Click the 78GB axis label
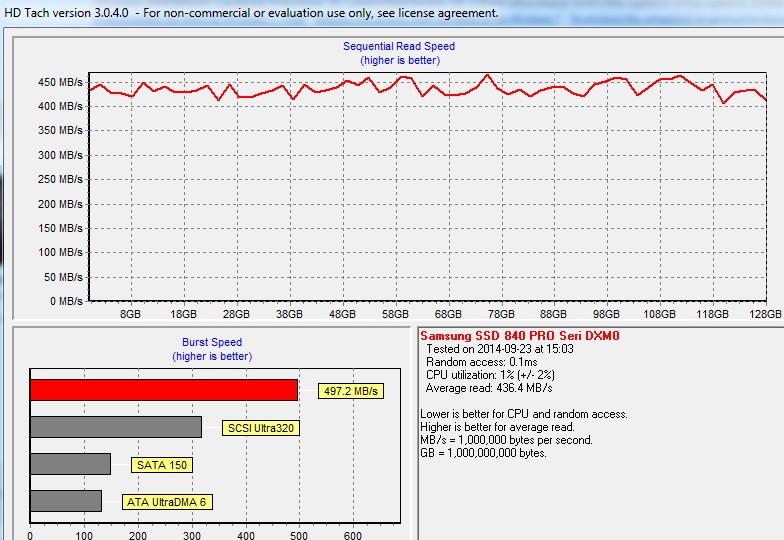The height and width of the screenshot is (540, 784). point(501,314)
